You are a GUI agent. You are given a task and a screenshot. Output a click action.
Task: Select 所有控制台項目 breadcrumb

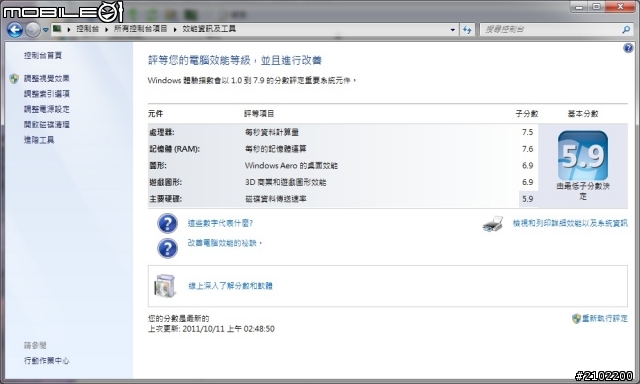click(140, 29)
